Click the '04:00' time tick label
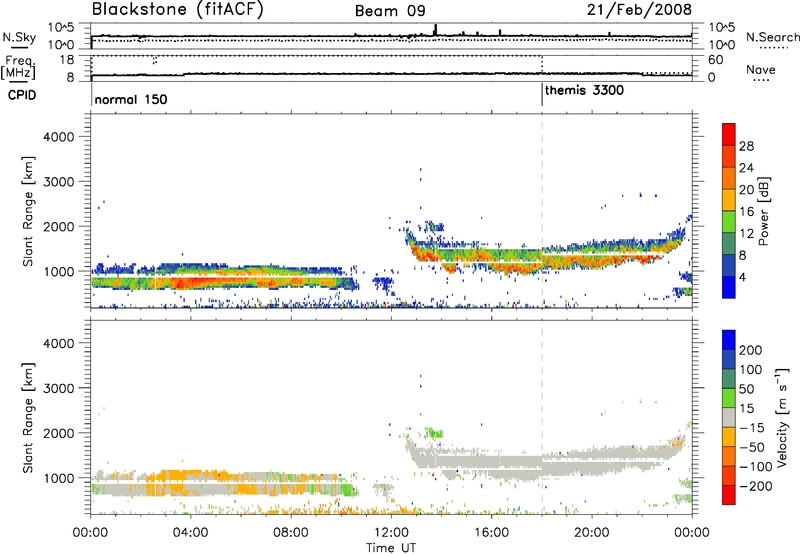This screenshot has width=800, height=554. point(191,533)
